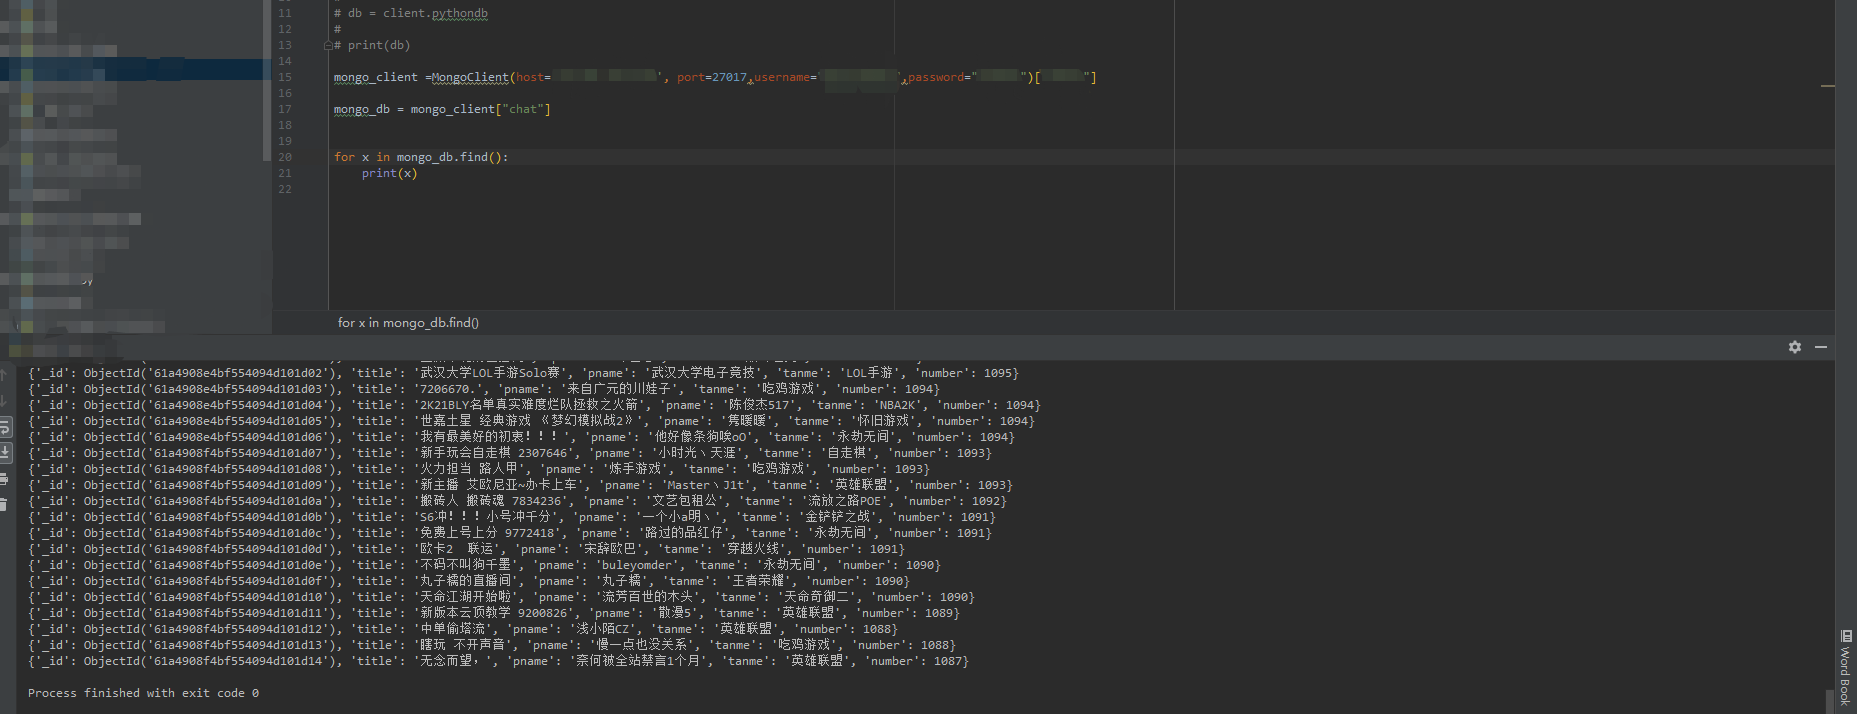Collapse comment block fold marker at line 13
The image size is (1857, 714).
click(328, 45)
